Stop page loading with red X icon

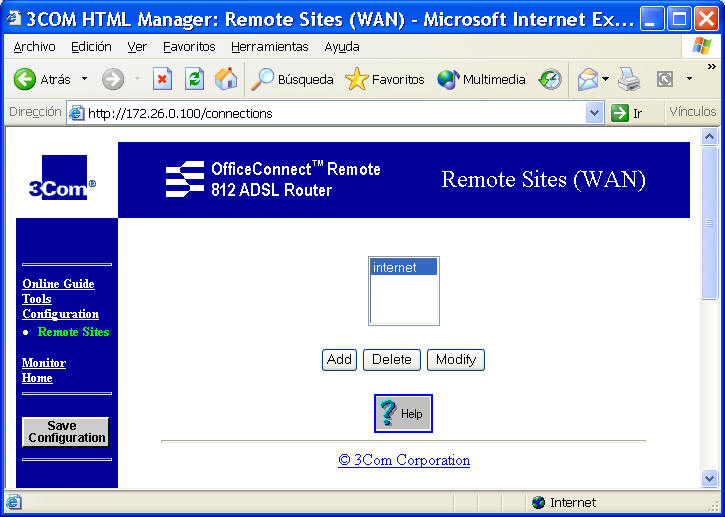pos(162,79)
